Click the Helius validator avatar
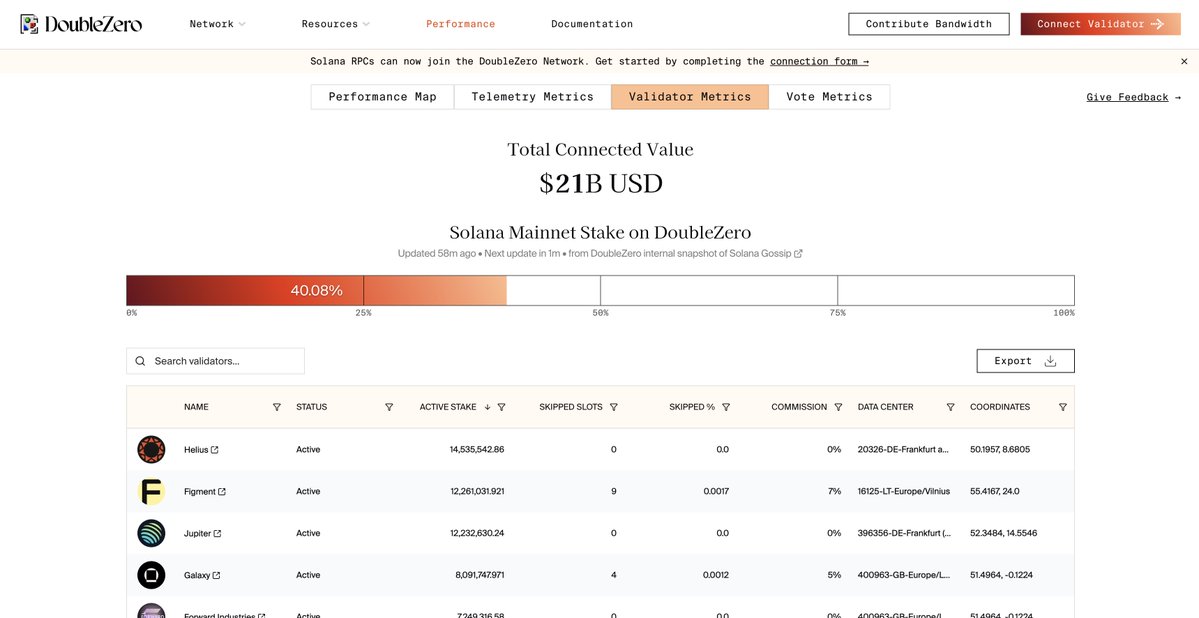Image resolution: width=1199 pixels, height=618 pixels. click(151, 449)
